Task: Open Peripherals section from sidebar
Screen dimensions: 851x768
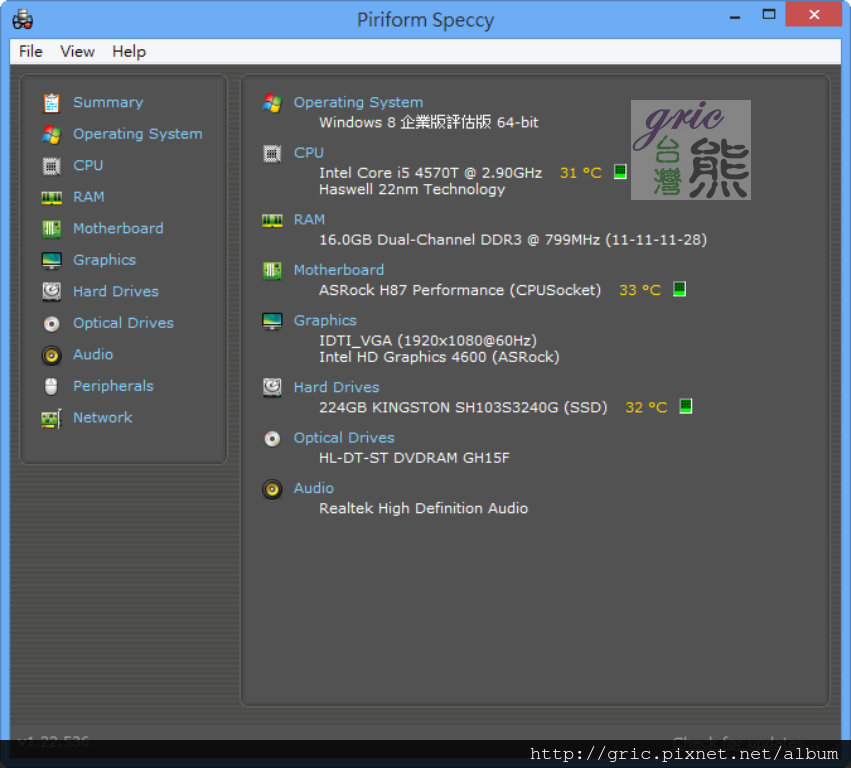Action: 113,386
